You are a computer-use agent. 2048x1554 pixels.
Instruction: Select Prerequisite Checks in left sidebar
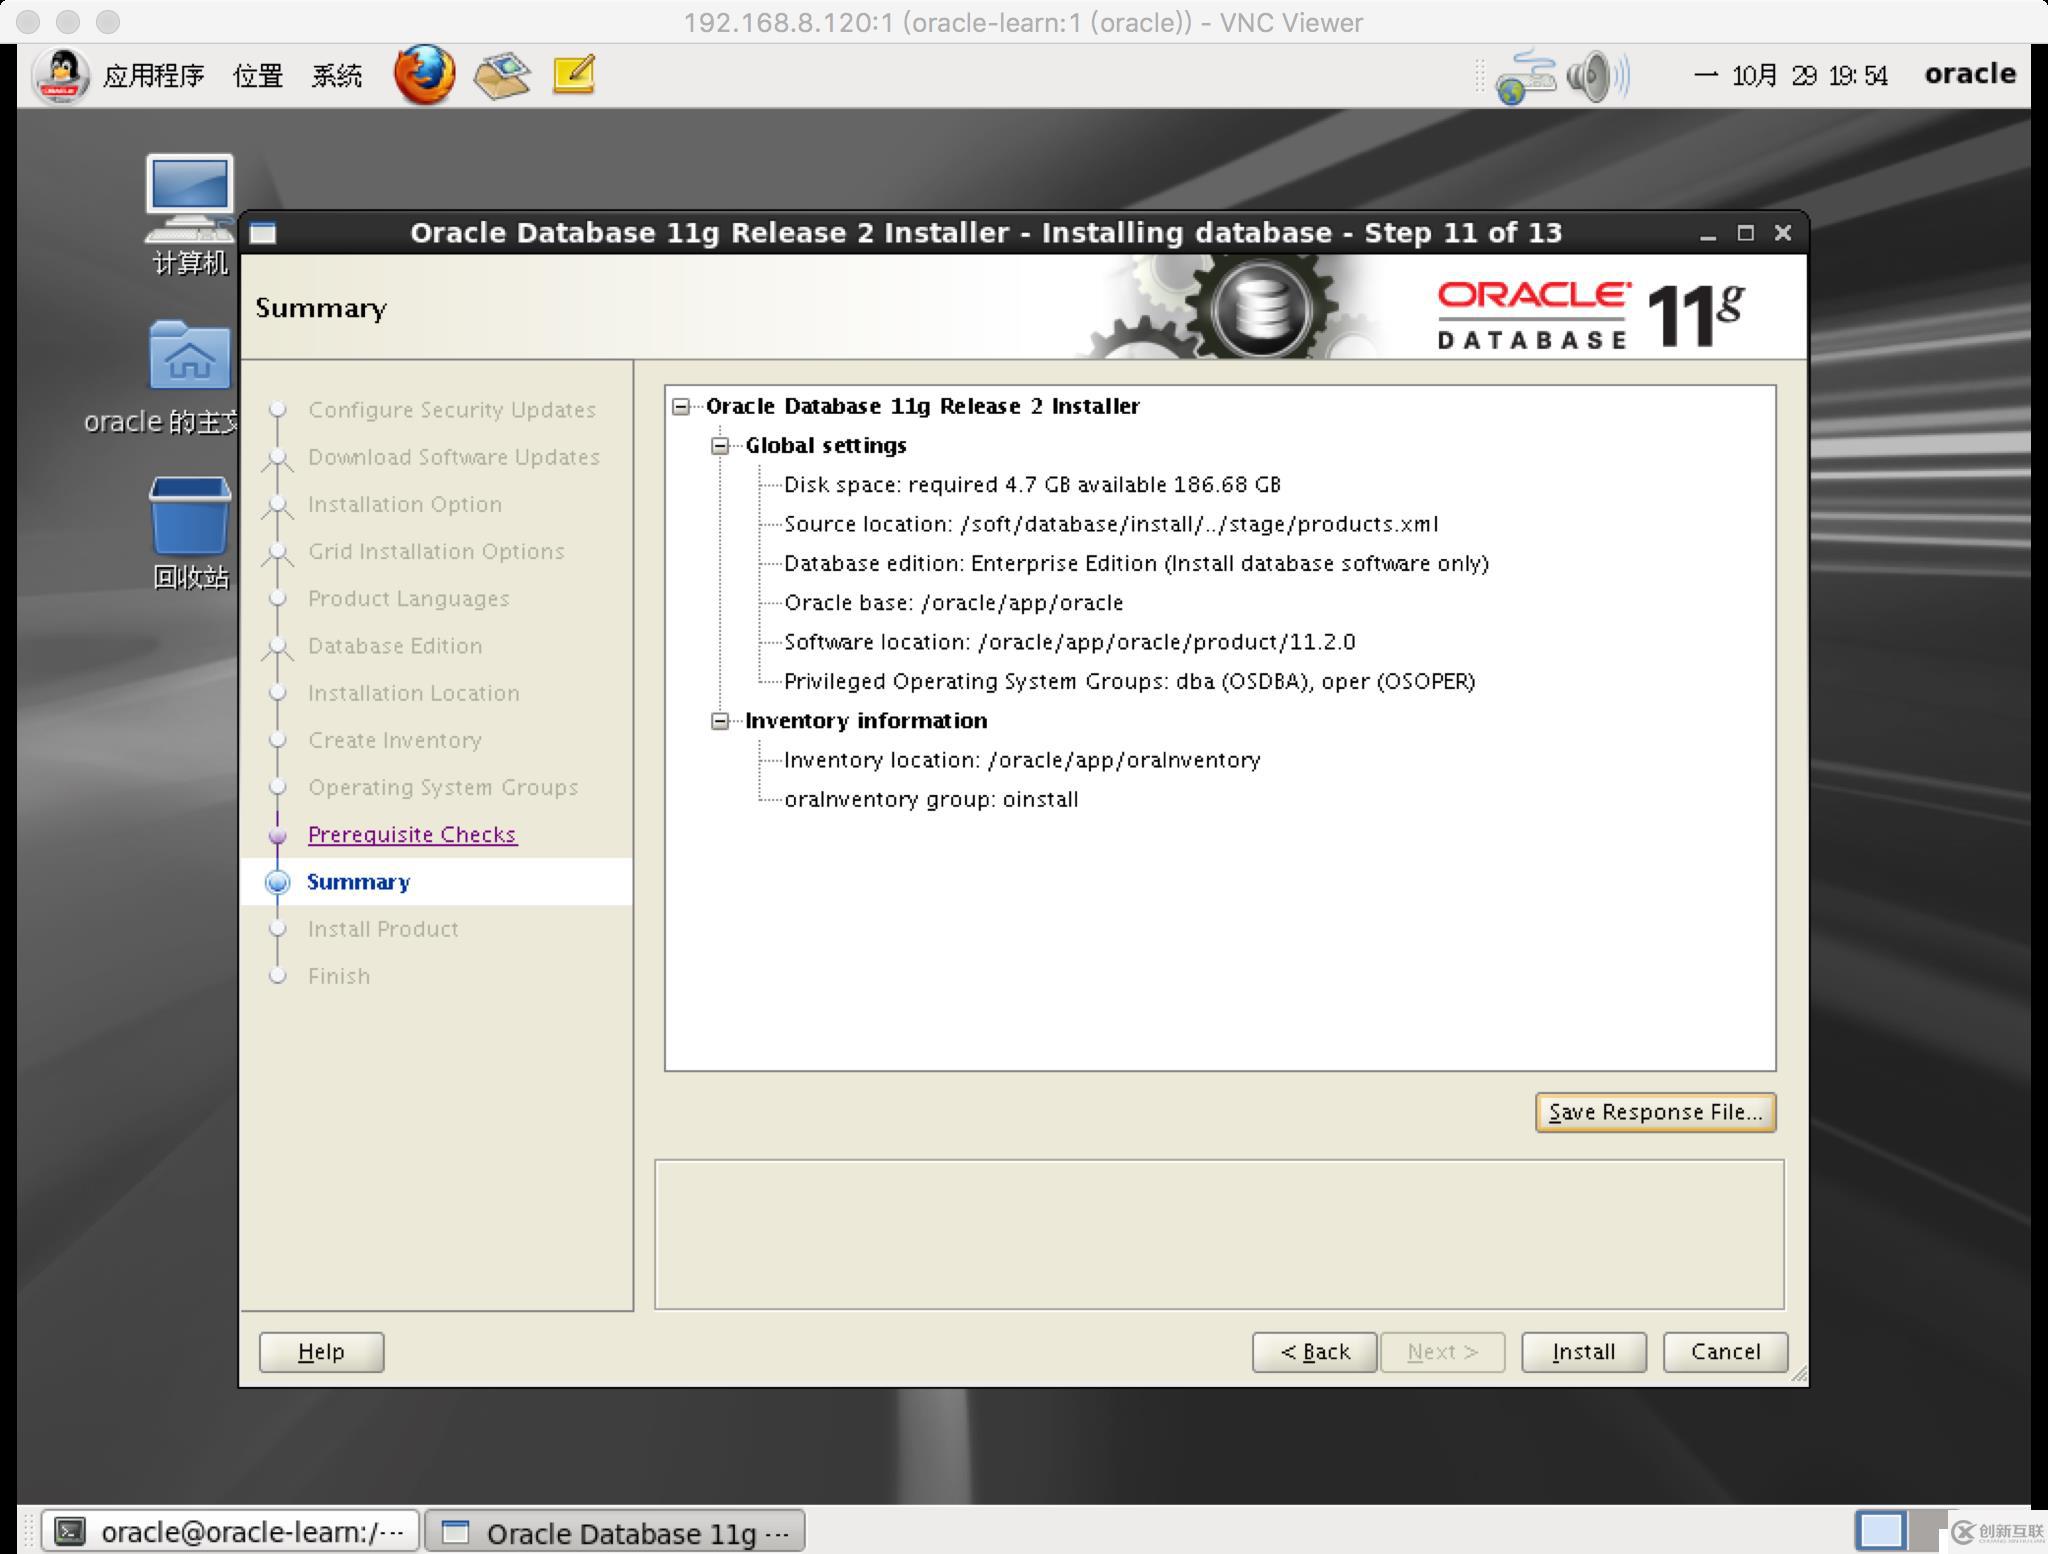(x=411, y=832)
